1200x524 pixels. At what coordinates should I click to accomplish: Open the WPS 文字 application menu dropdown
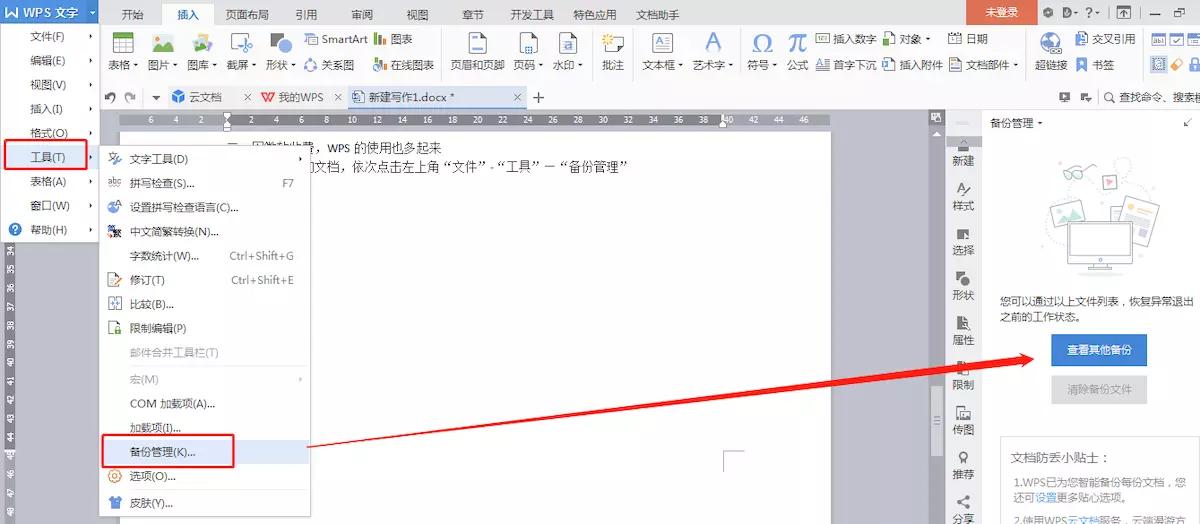92,13
